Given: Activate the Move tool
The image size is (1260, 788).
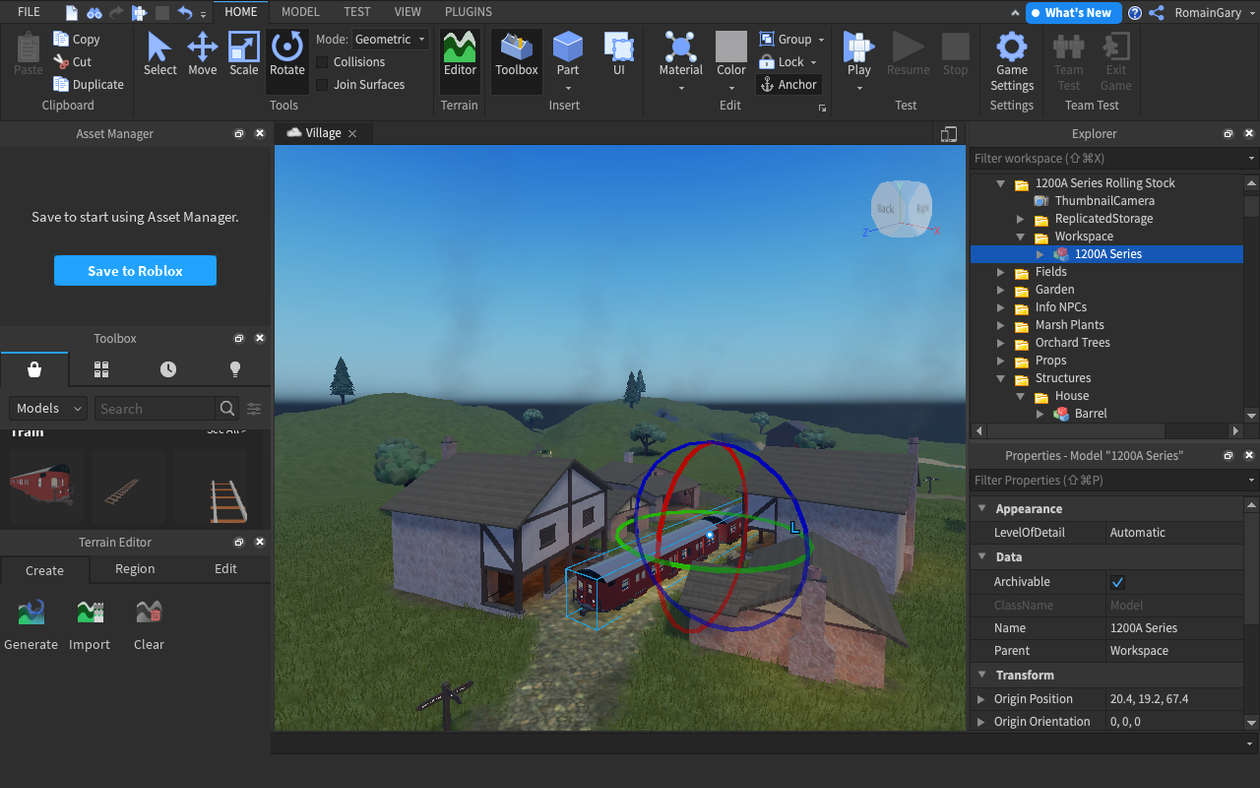Looking at the screenshot, I should click(x=202, y=54).
